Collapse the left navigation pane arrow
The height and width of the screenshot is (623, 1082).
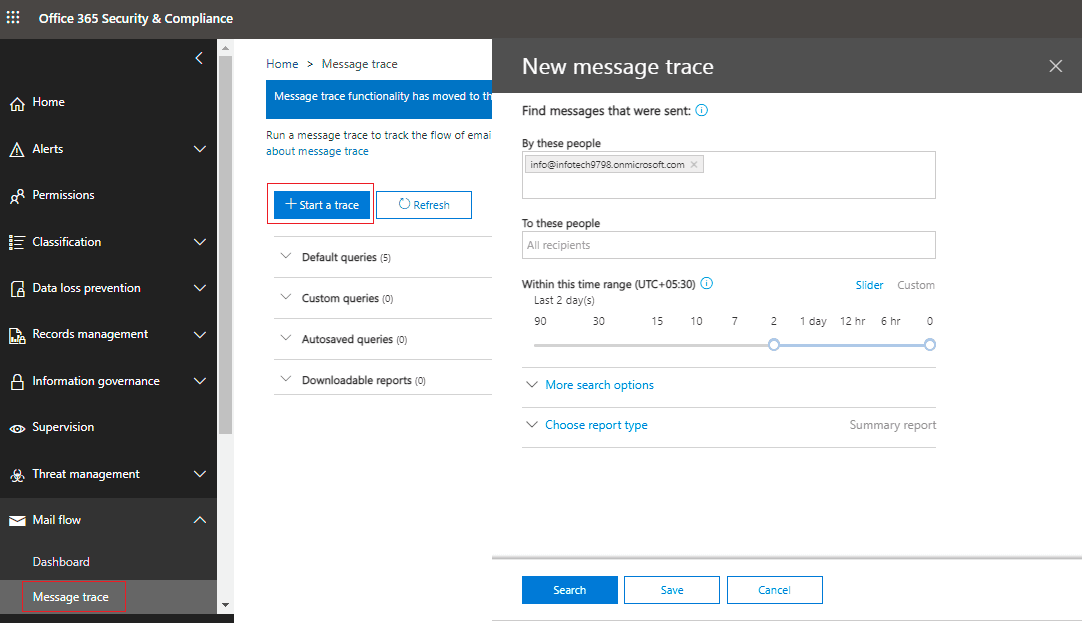tap(199, 58)
